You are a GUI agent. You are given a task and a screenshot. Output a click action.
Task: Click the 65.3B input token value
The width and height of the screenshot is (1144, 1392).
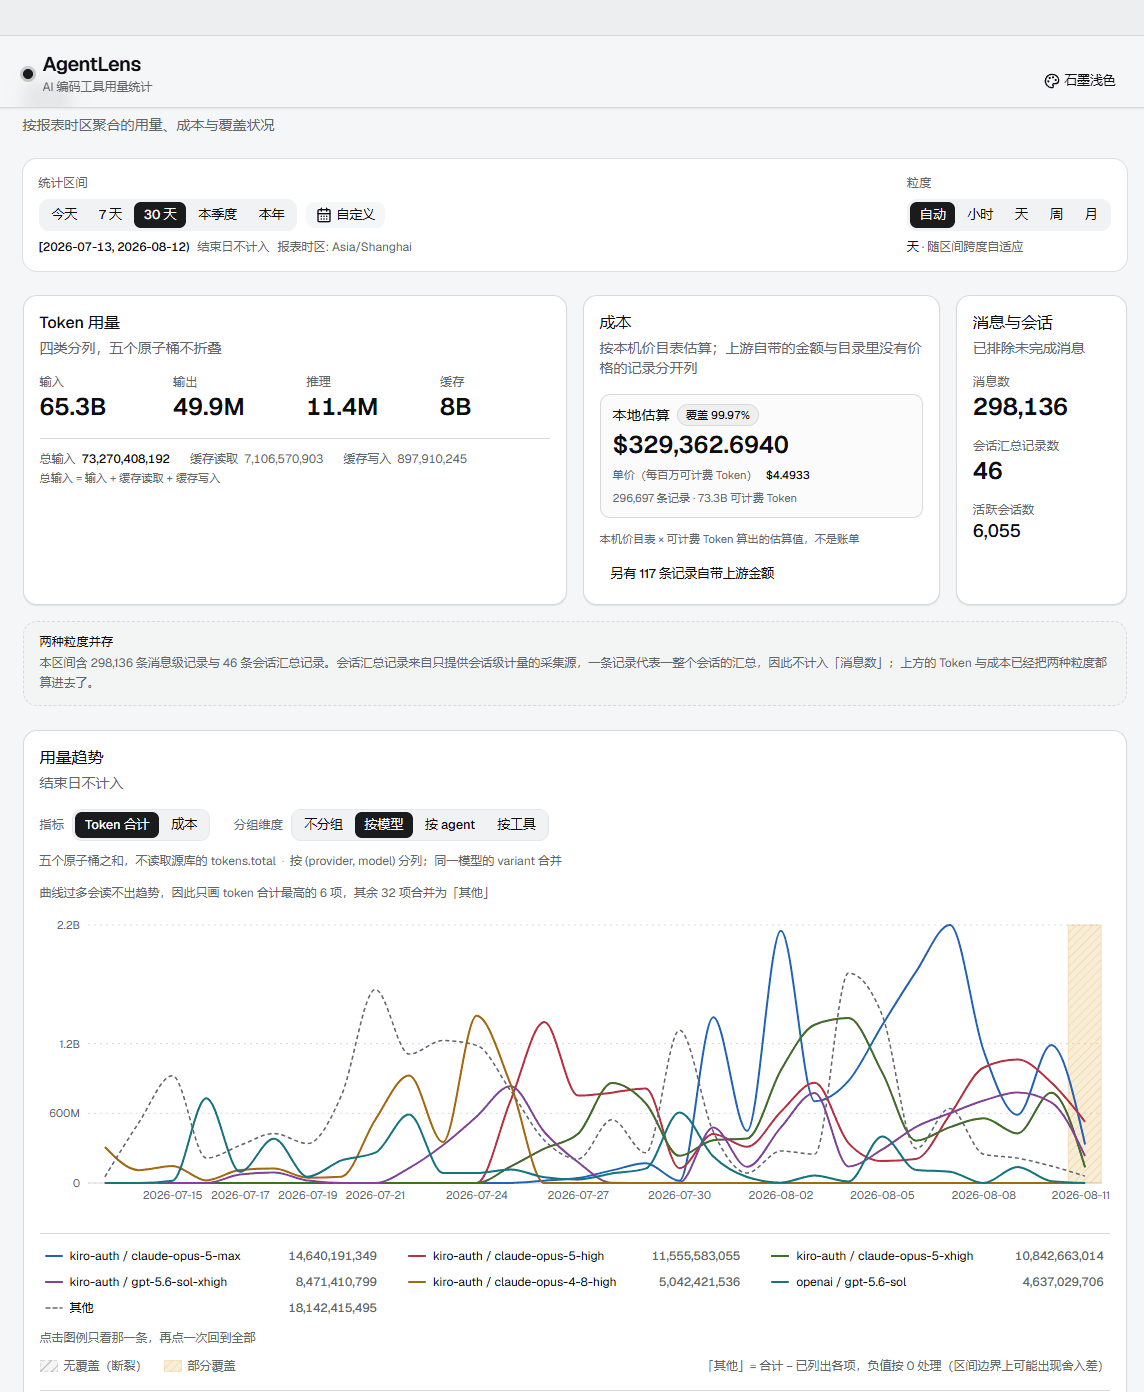click(73, 407)
